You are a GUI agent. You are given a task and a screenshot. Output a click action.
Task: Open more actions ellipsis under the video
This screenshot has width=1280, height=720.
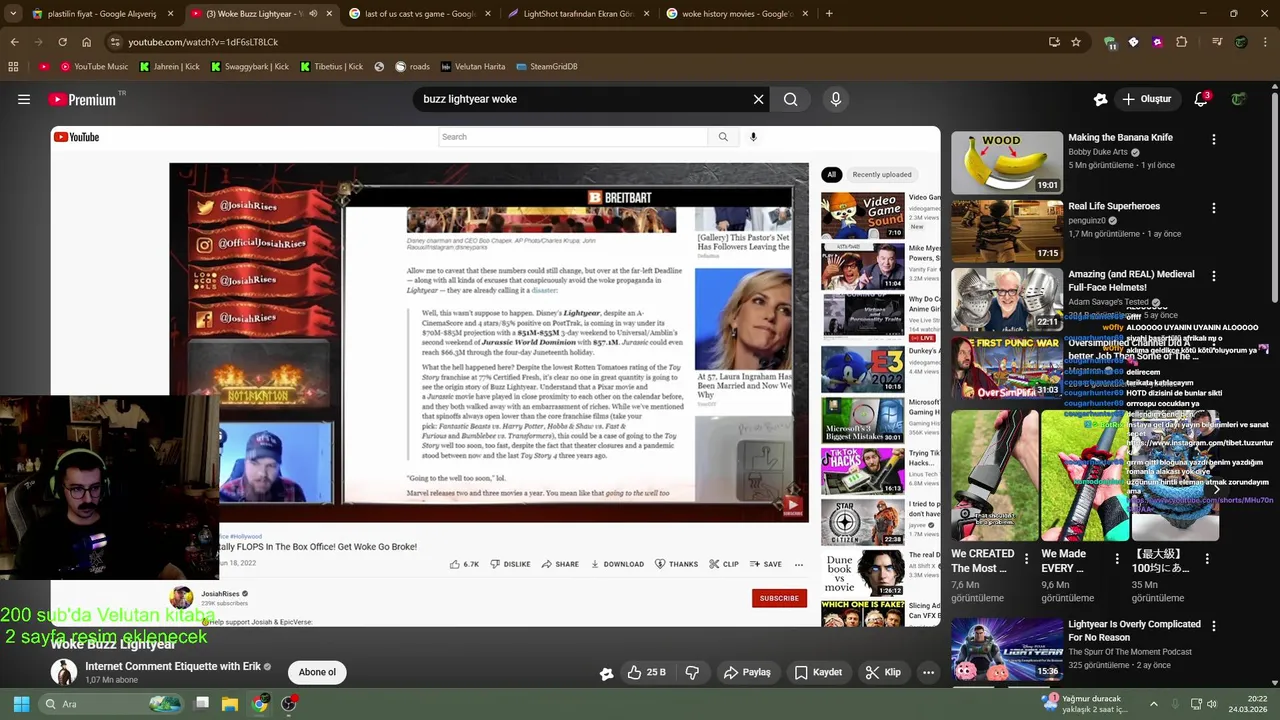tap(928, 672)
